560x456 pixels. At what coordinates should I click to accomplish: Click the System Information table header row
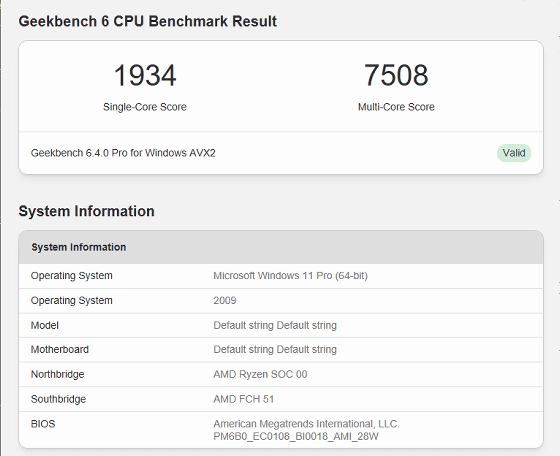(281, 247)
